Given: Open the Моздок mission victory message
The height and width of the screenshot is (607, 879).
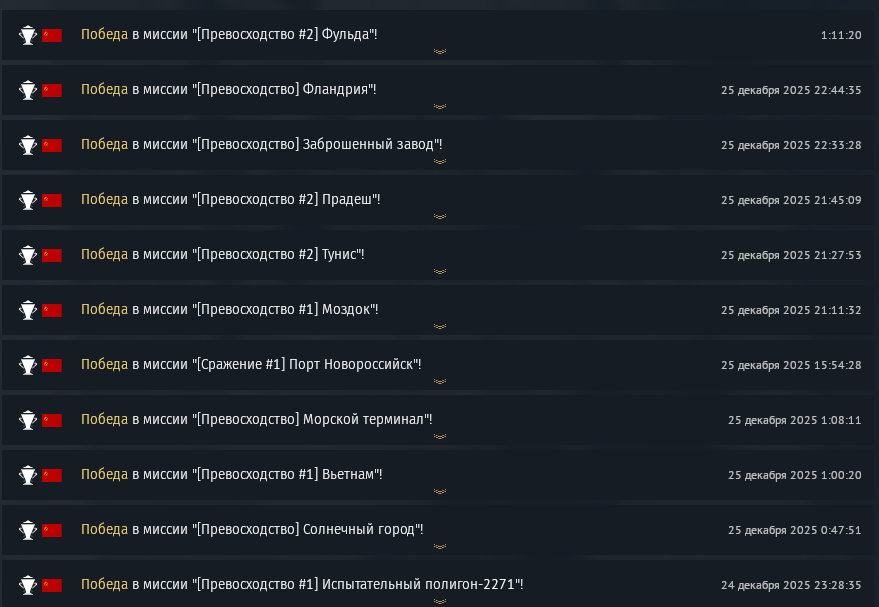Looking at the screenshot, I should pyautogui.click(x=230, y=310).
